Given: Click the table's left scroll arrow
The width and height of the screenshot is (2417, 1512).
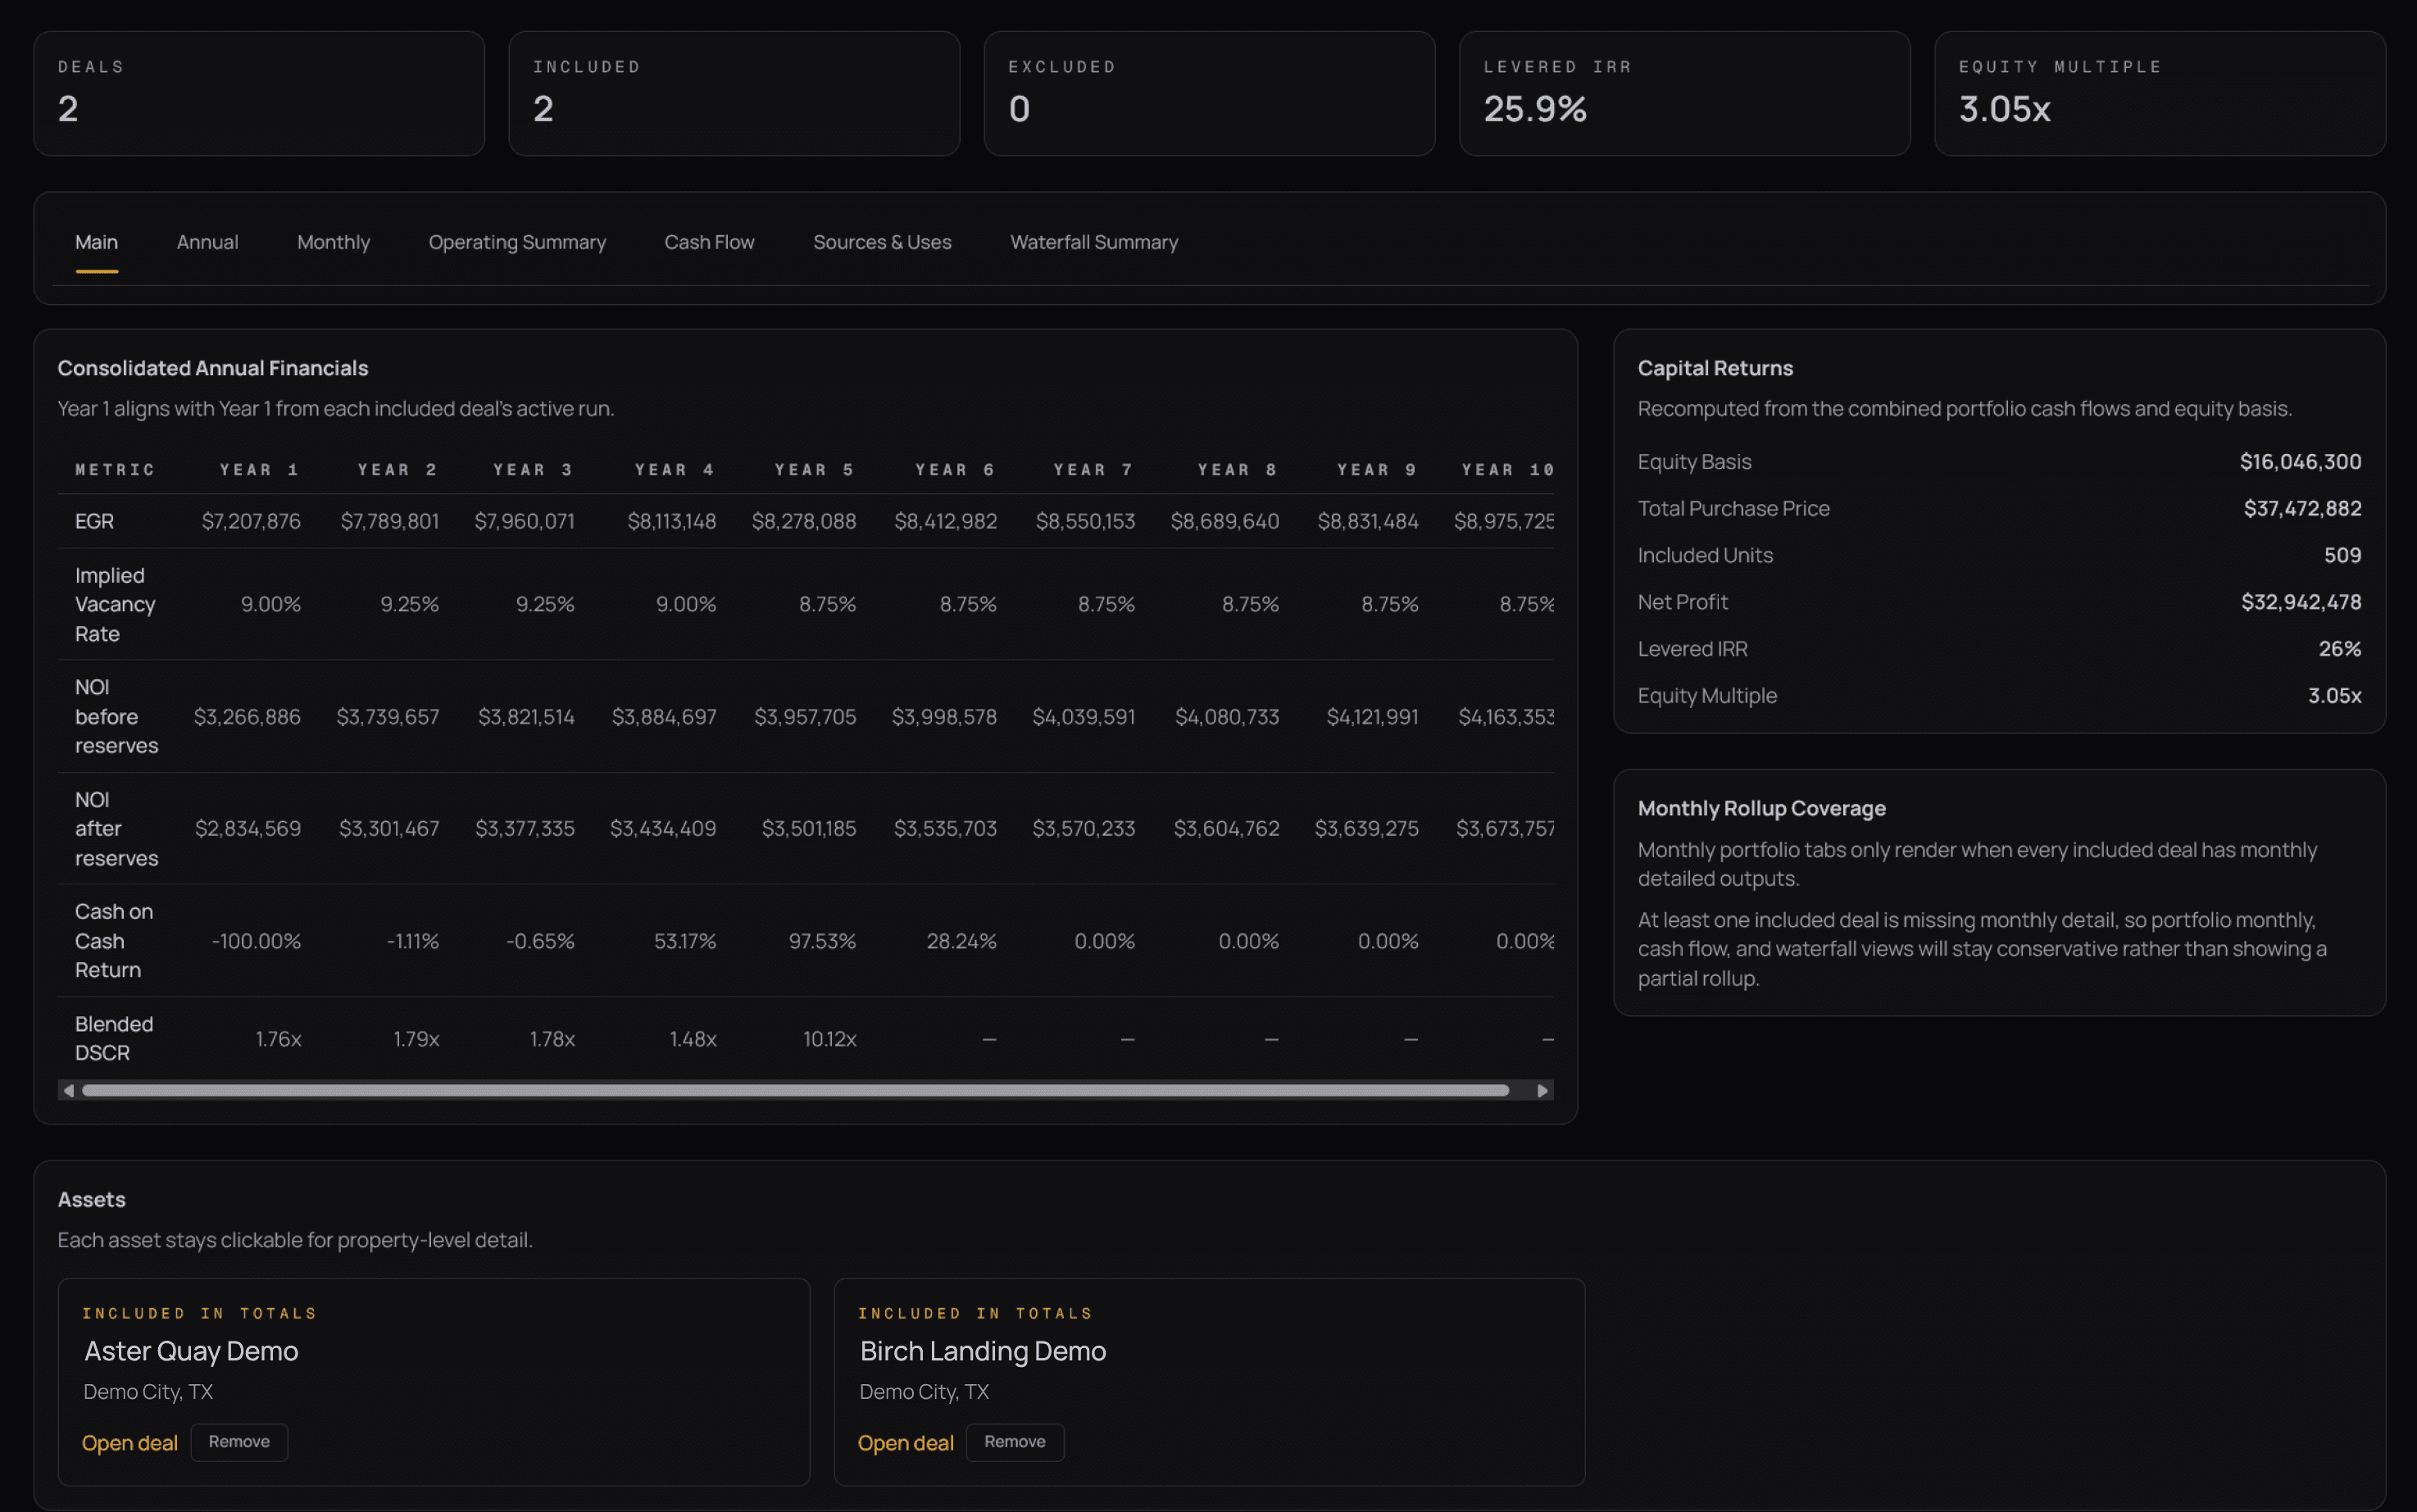Looking at the screenshot, I should pos(68,1090).
